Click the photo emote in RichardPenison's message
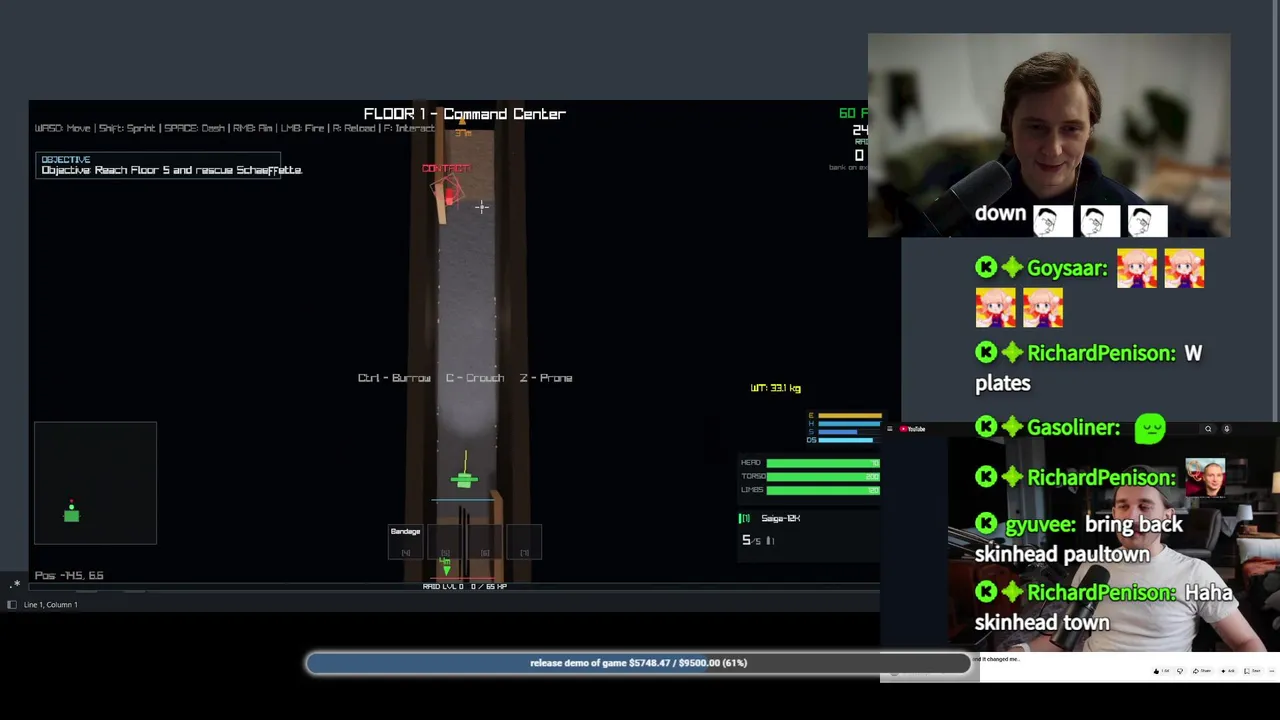 pos(1205,477)
